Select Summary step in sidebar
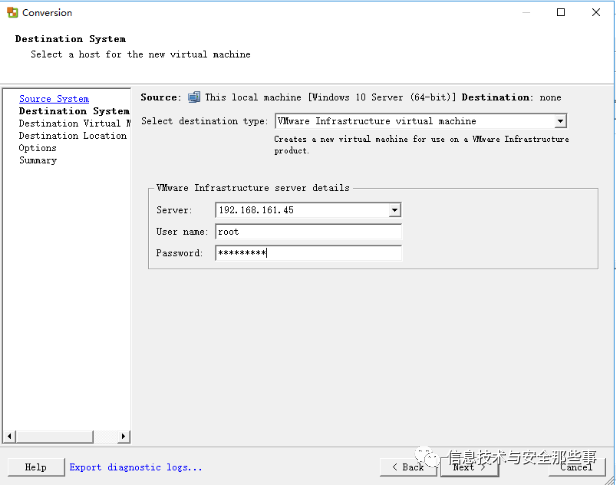The image size is (616, 485). pos(38,160)
